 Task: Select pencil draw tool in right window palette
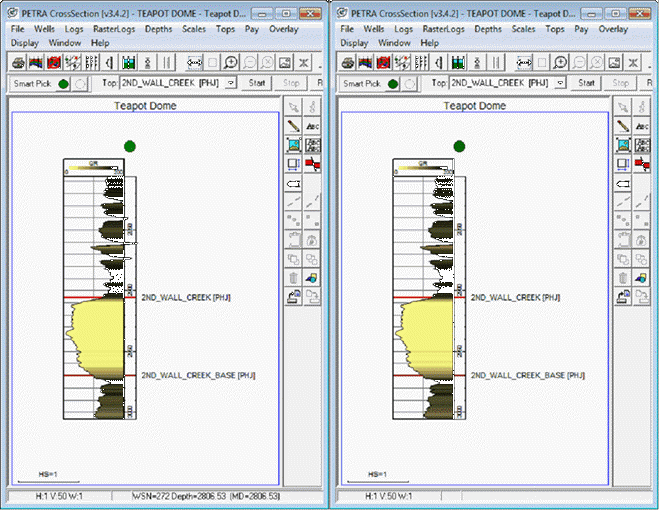click(623, 126)
